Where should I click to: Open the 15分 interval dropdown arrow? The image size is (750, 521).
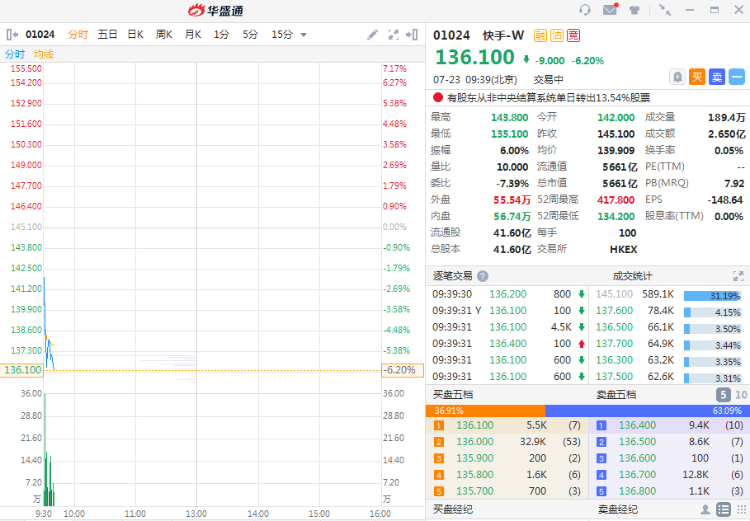tap(304, 35)
